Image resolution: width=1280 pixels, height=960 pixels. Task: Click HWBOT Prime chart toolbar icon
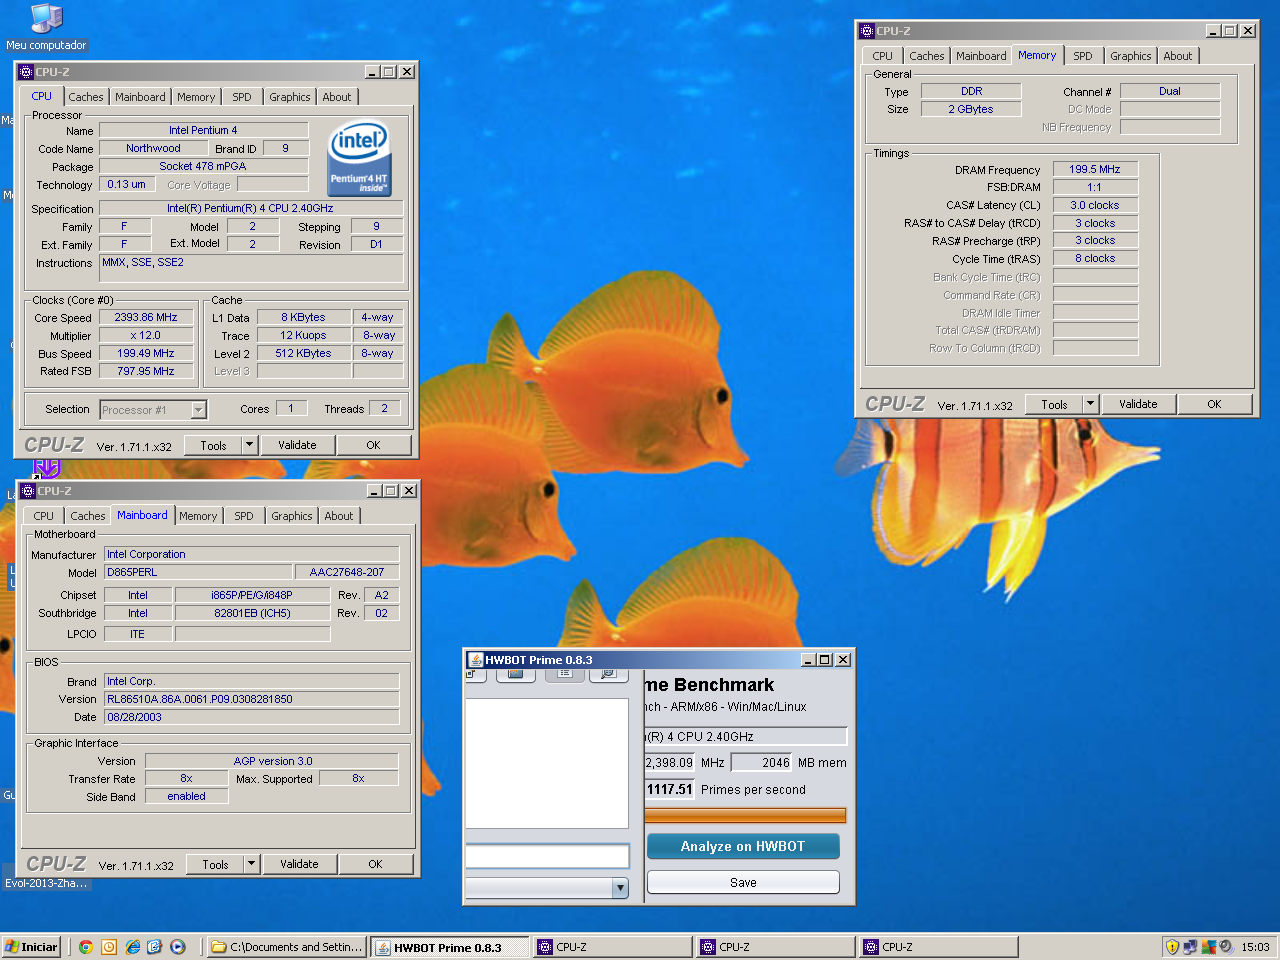coord(515,675)
